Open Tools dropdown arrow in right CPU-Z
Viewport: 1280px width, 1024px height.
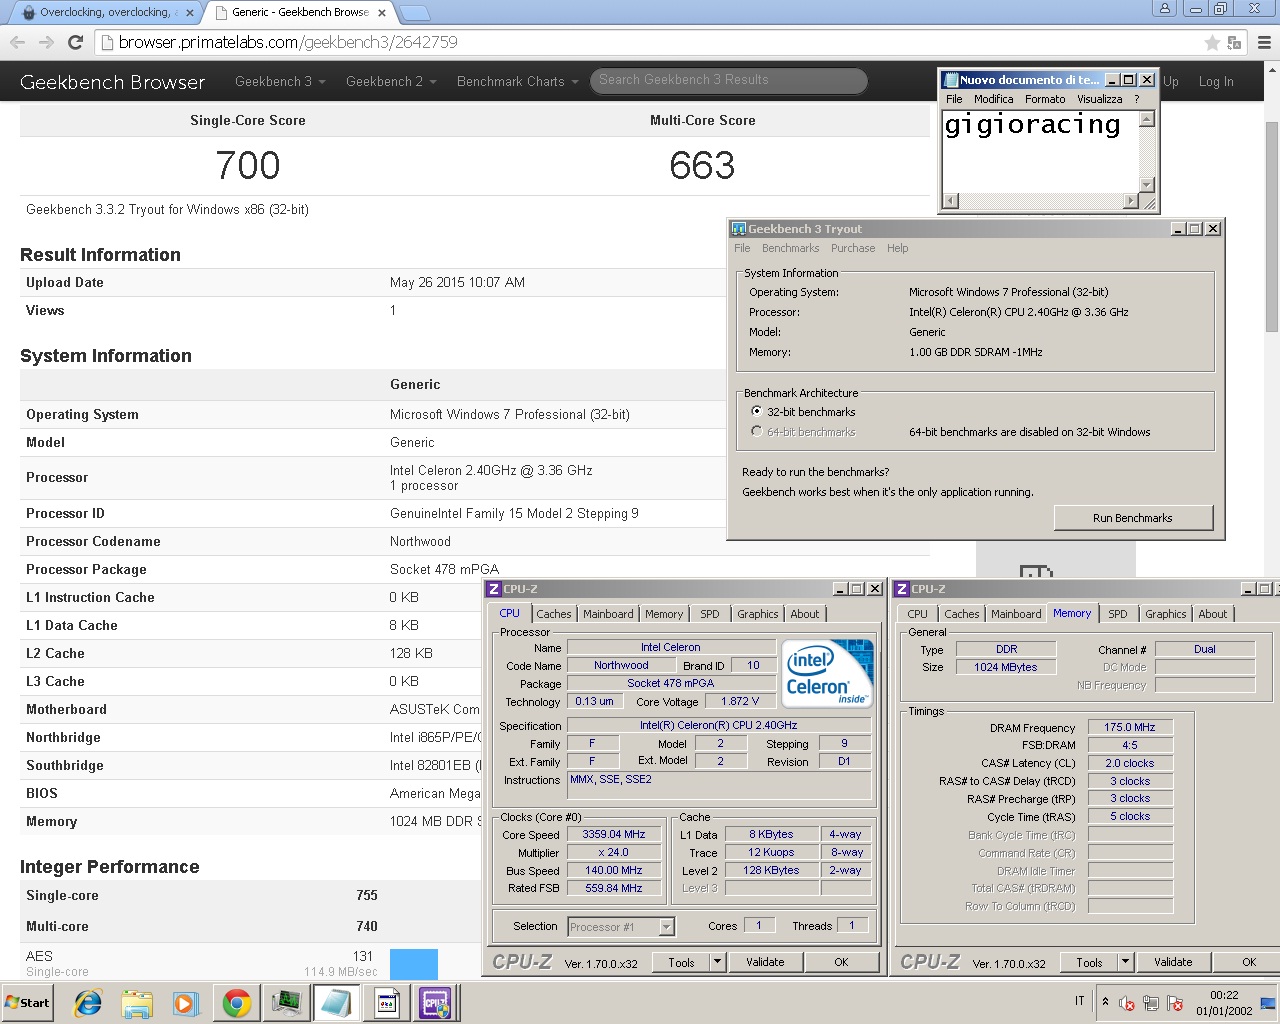click(x=1125, y=962)
